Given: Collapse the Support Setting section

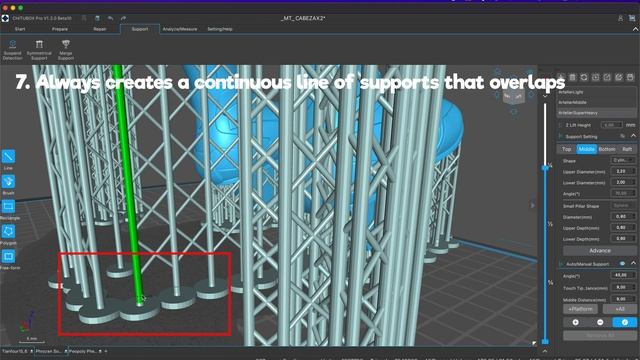Looking at the screenshot, I should click(633, 136).
